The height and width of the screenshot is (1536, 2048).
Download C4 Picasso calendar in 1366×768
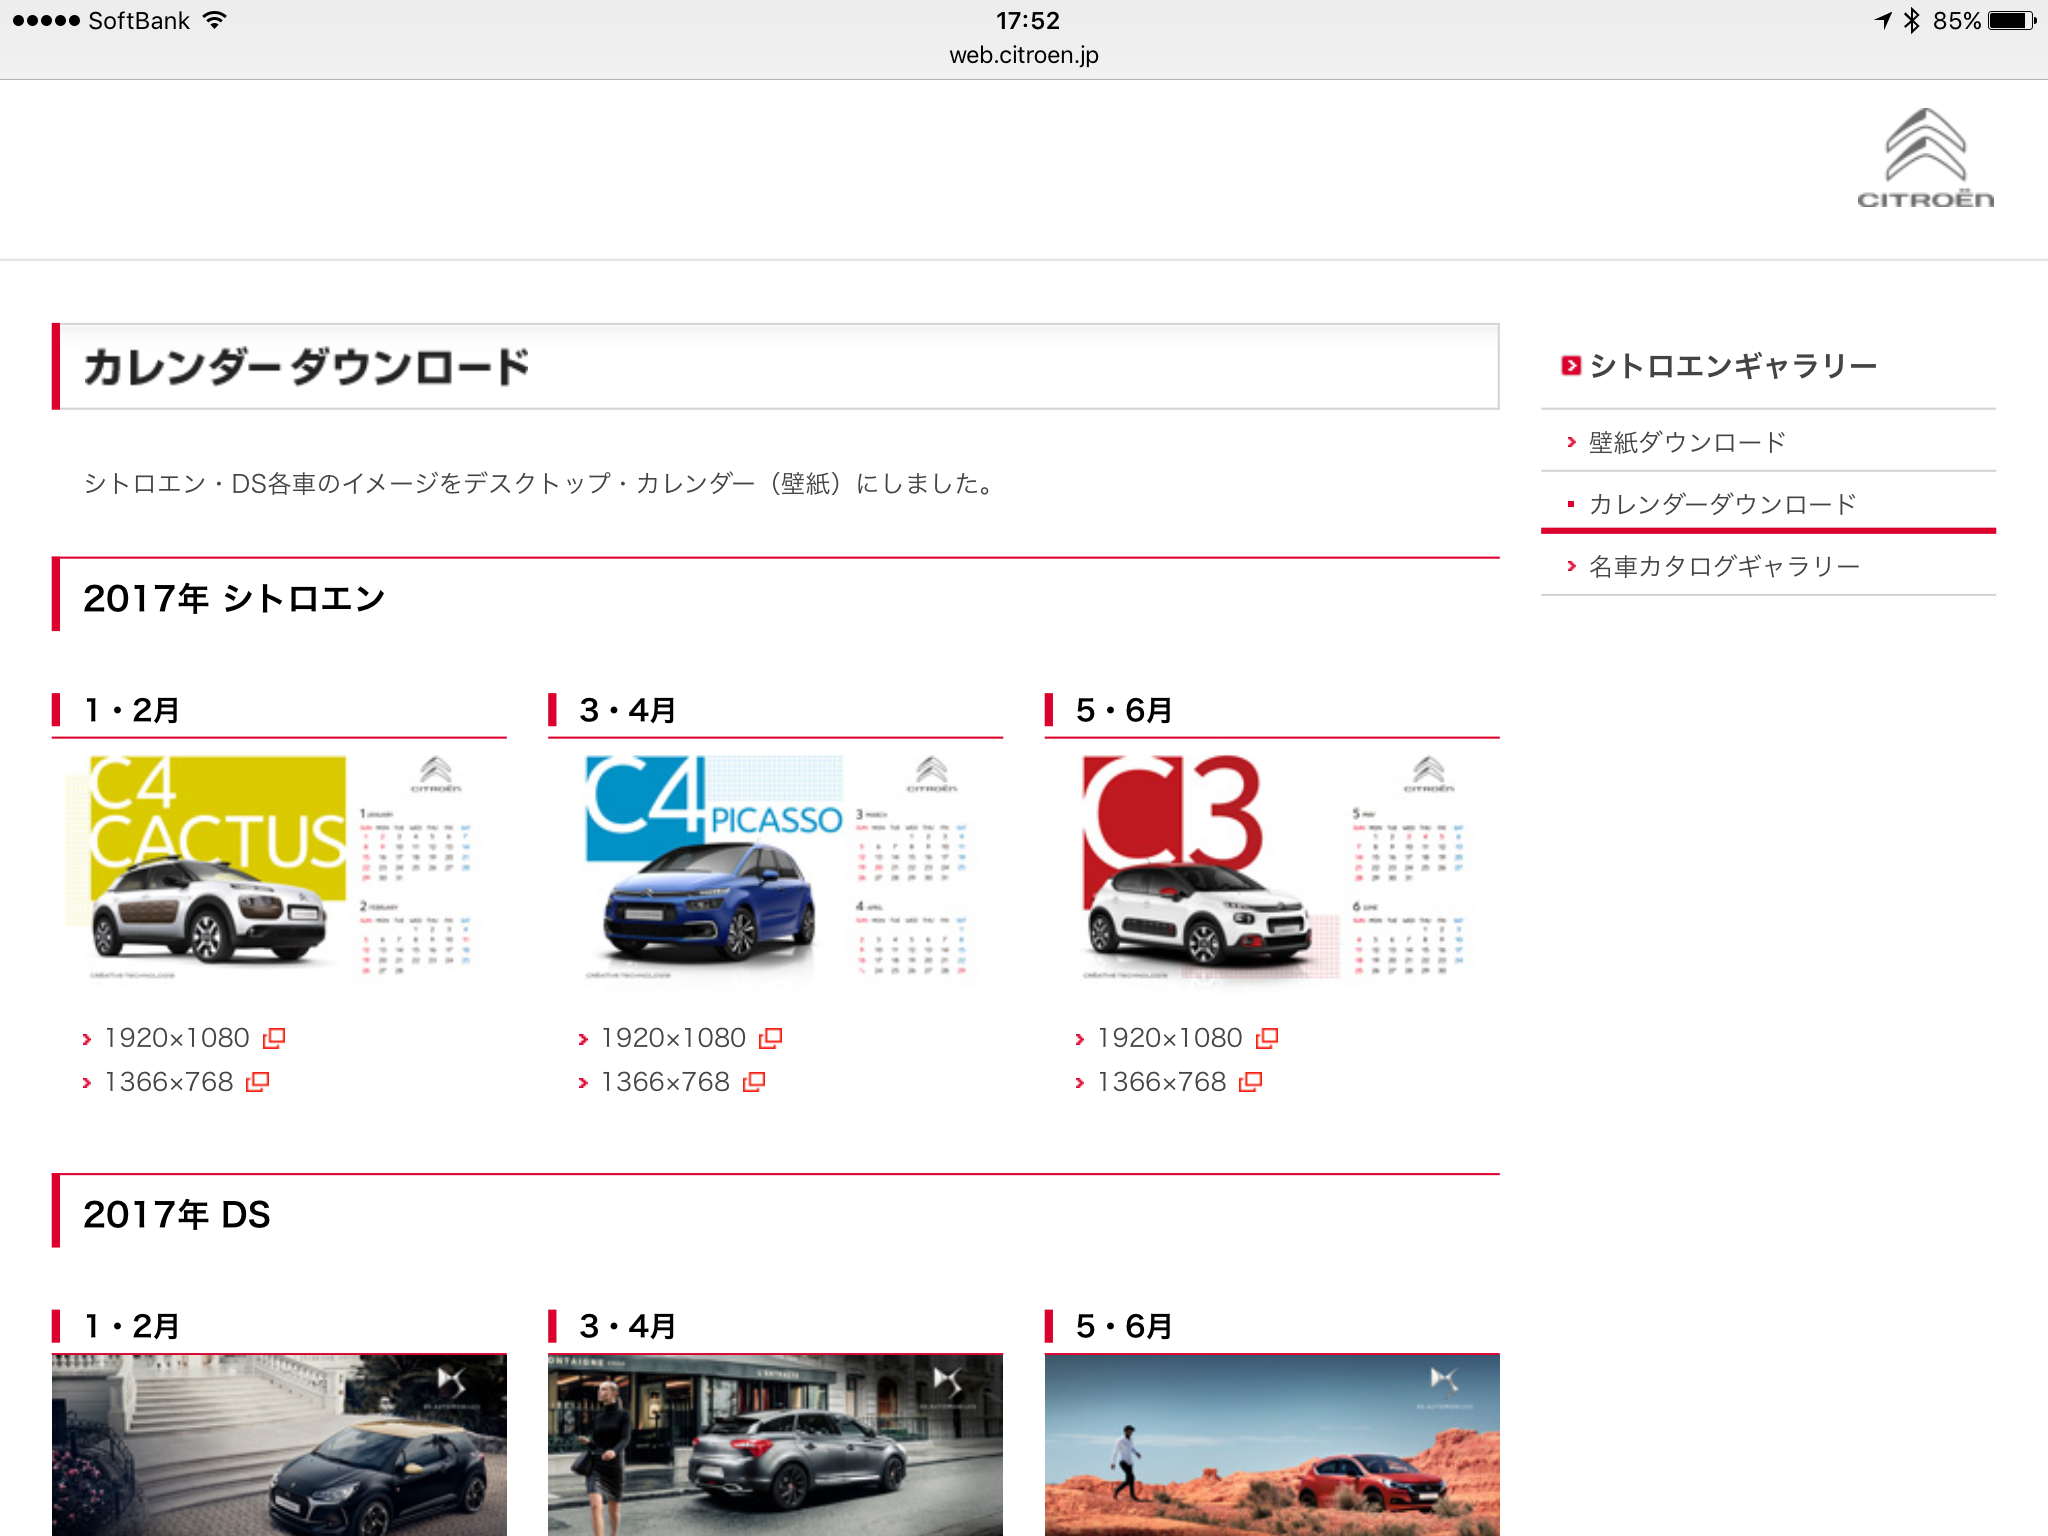[x=665, y=1082]
